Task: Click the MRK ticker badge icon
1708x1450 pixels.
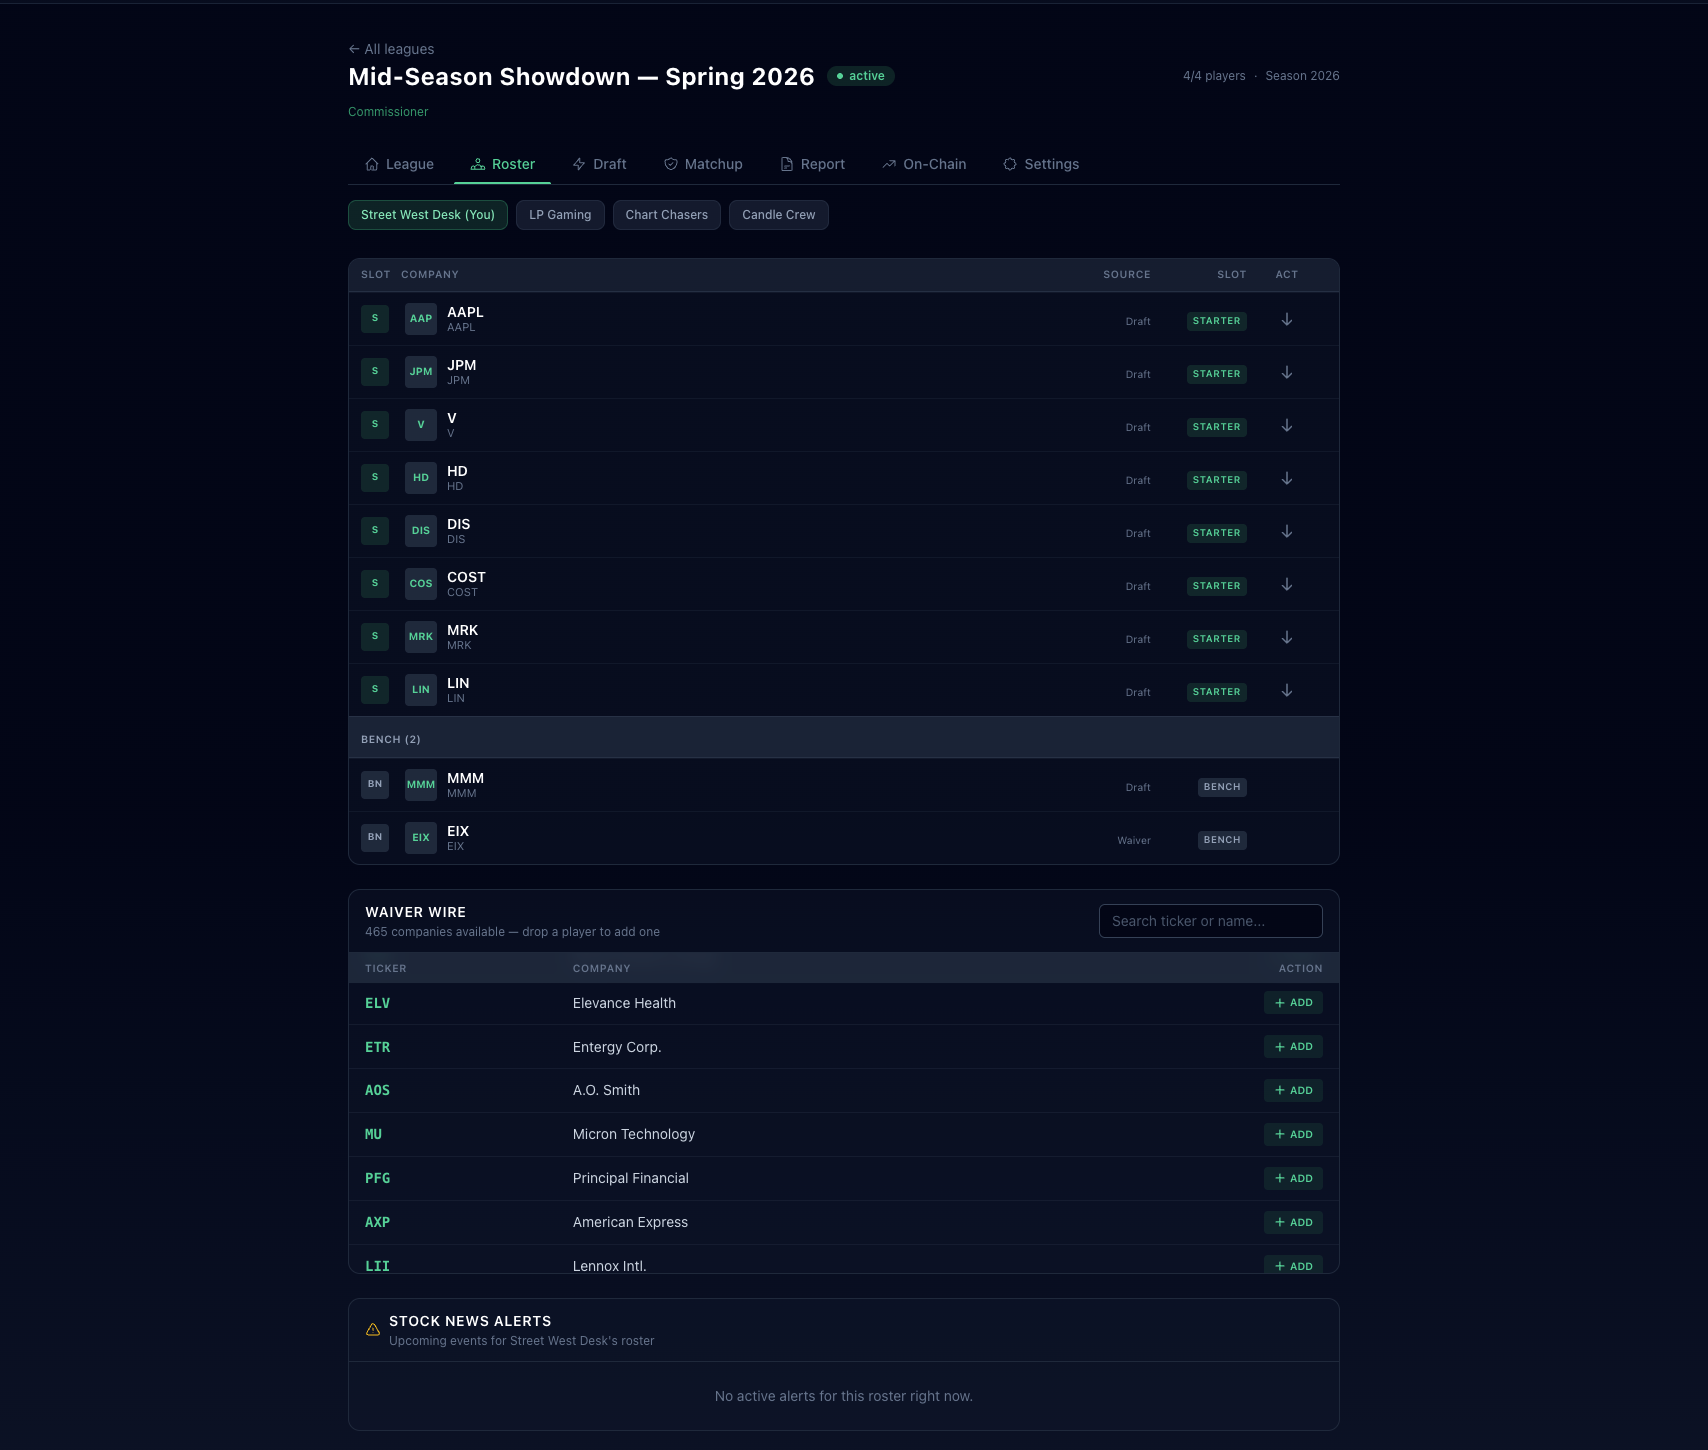Action: click(421, 637)
